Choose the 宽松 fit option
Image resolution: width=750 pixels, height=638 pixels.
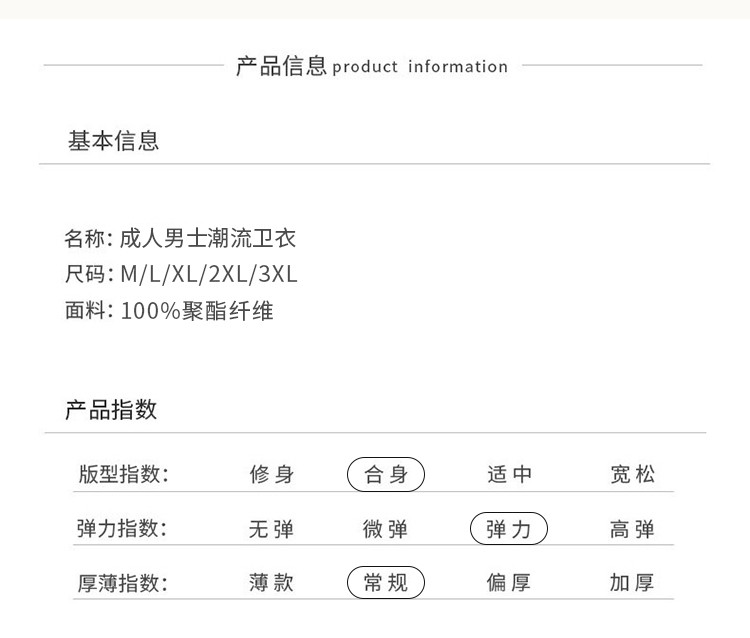(x=632, y=475)
